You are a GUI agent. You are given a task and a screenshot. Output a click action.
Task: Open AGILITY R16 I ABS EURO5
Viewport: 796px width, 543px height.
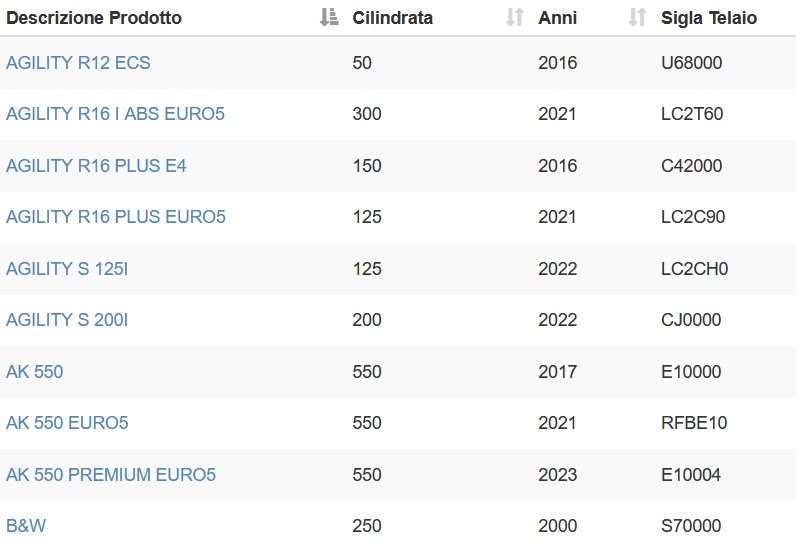click(x=115, y=114)
